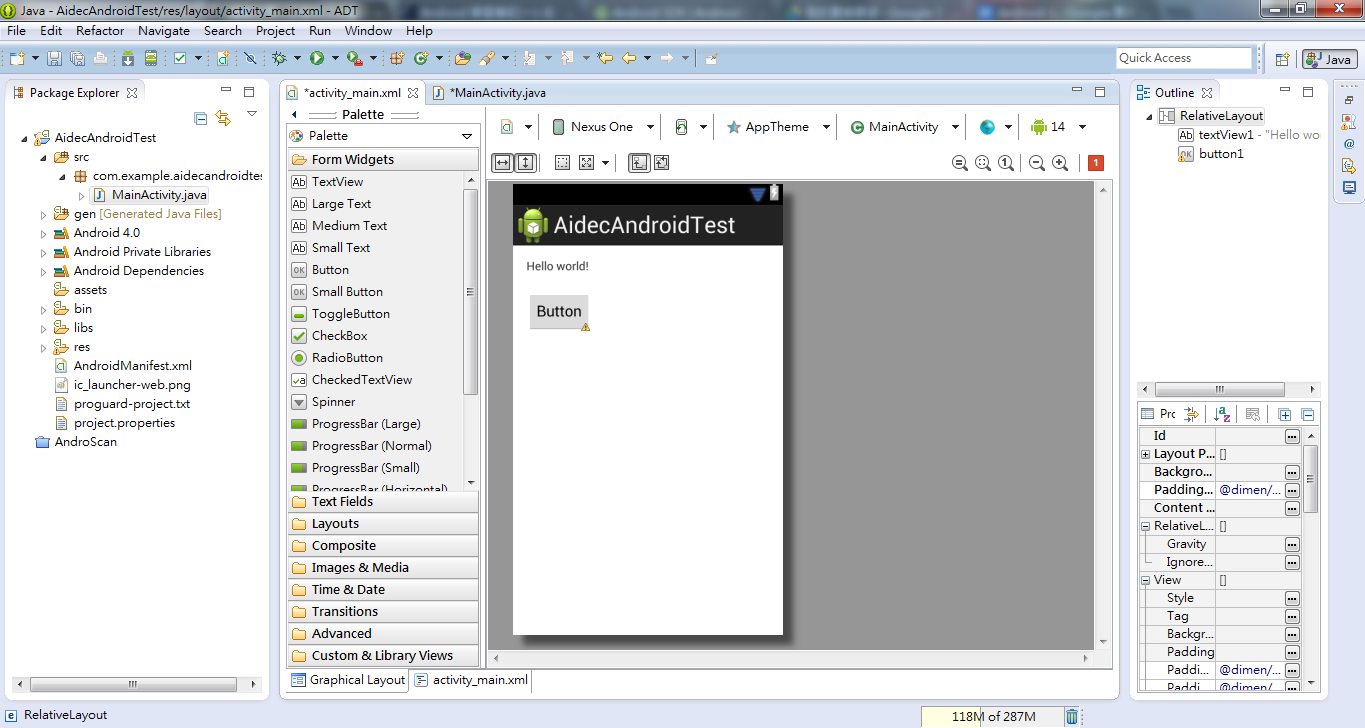Screen dimensions: 1365x728
Task: Toggle fill height layout button
Action: pos(526,162)
